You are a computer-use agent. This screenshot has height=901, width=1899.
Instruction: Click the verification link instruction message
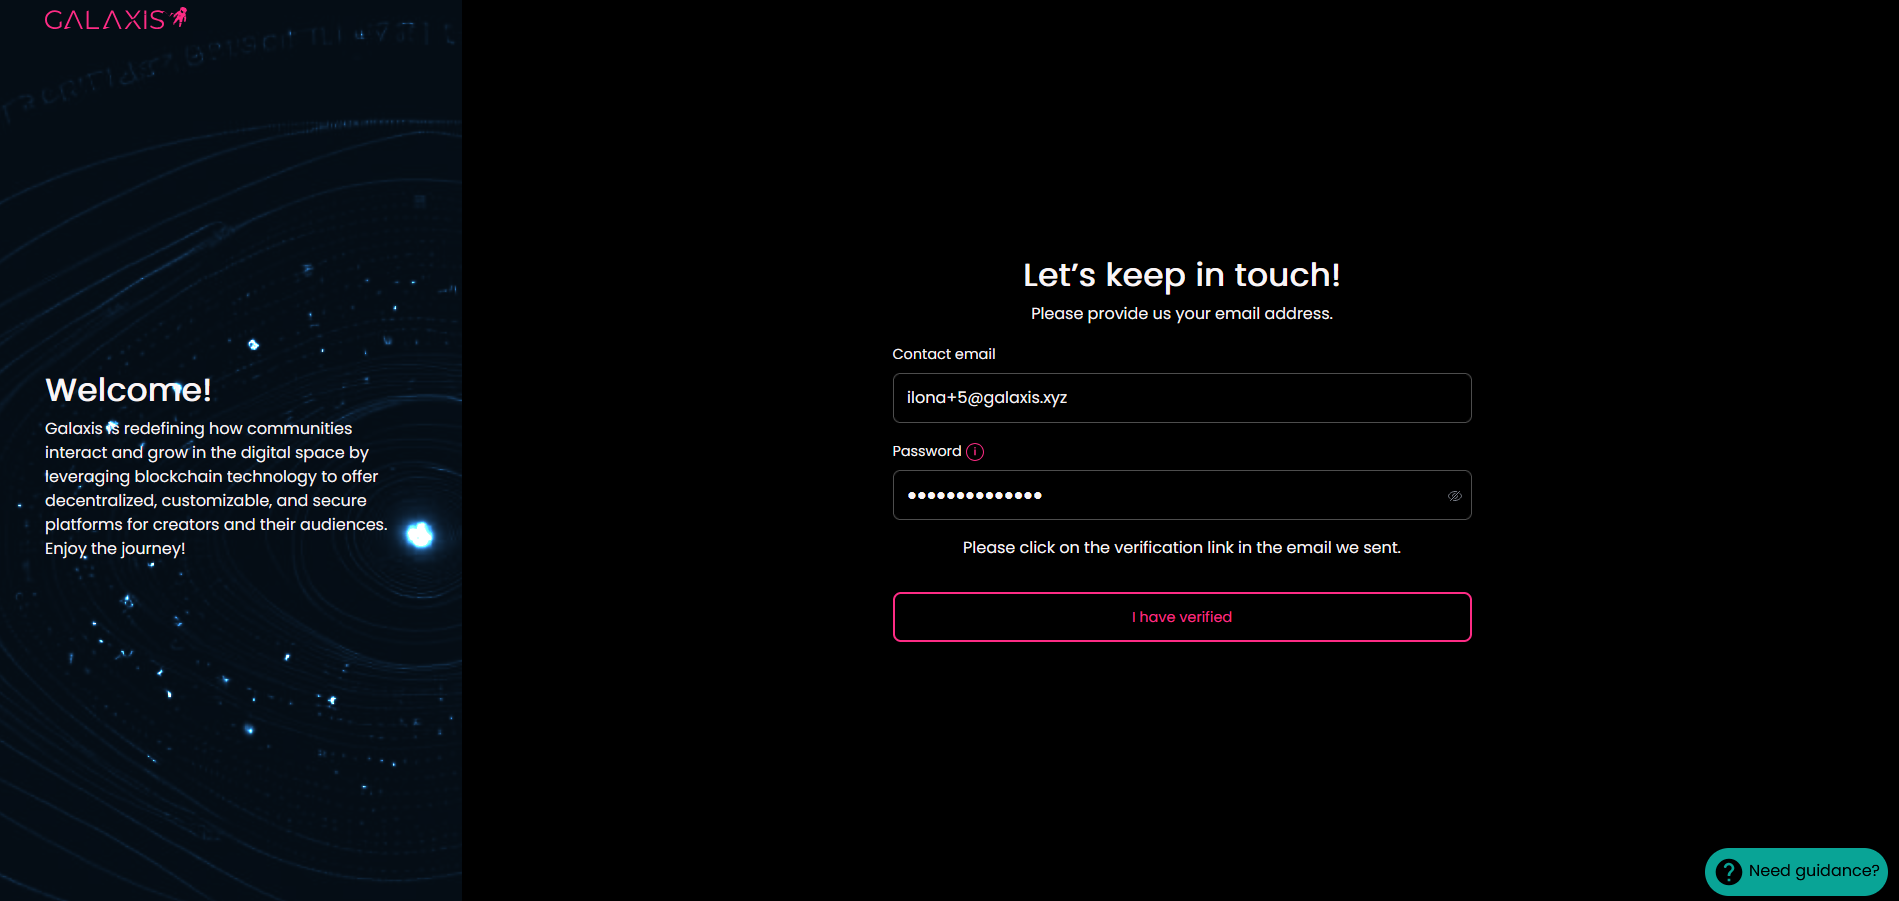(1181, 548)
